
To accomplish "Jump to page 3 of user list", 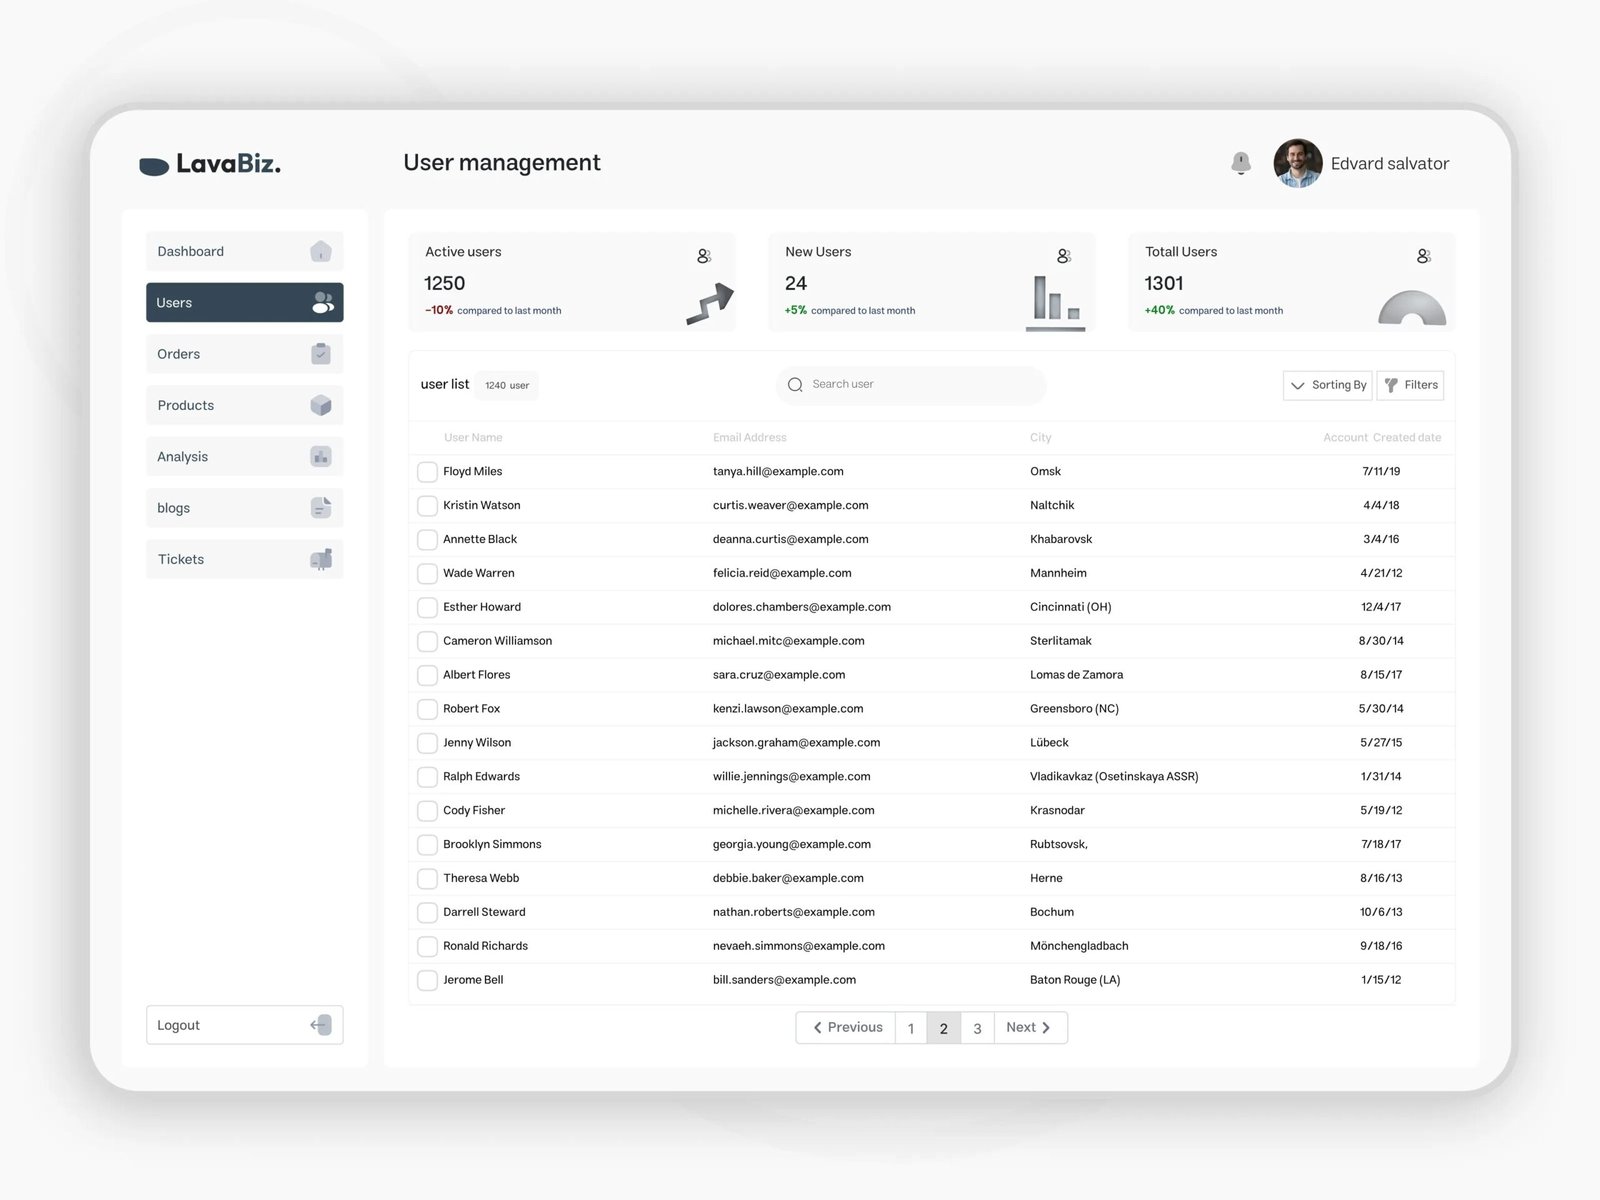I will coord(977,1028).
